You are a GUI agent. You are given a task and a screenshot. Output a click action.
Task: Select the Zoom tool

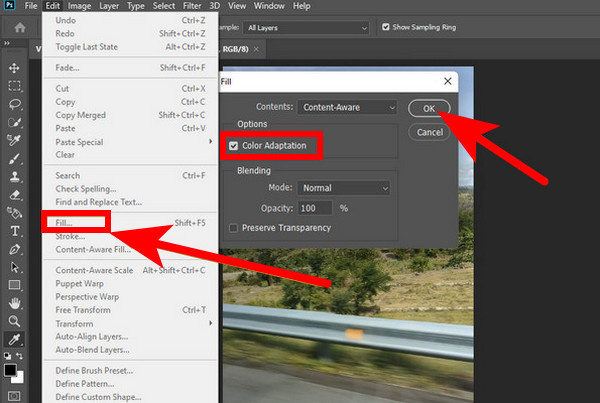coord(14,321)
